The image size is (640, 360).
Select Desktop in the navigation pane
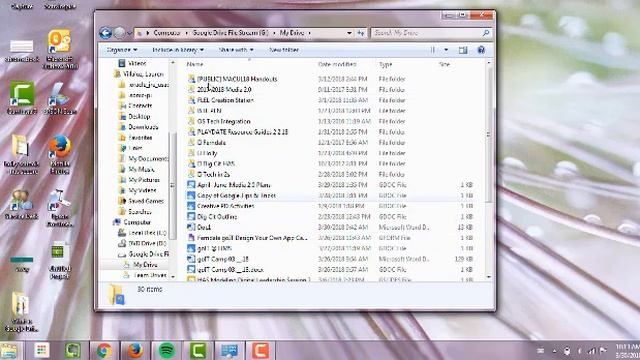tap(139, 116)
